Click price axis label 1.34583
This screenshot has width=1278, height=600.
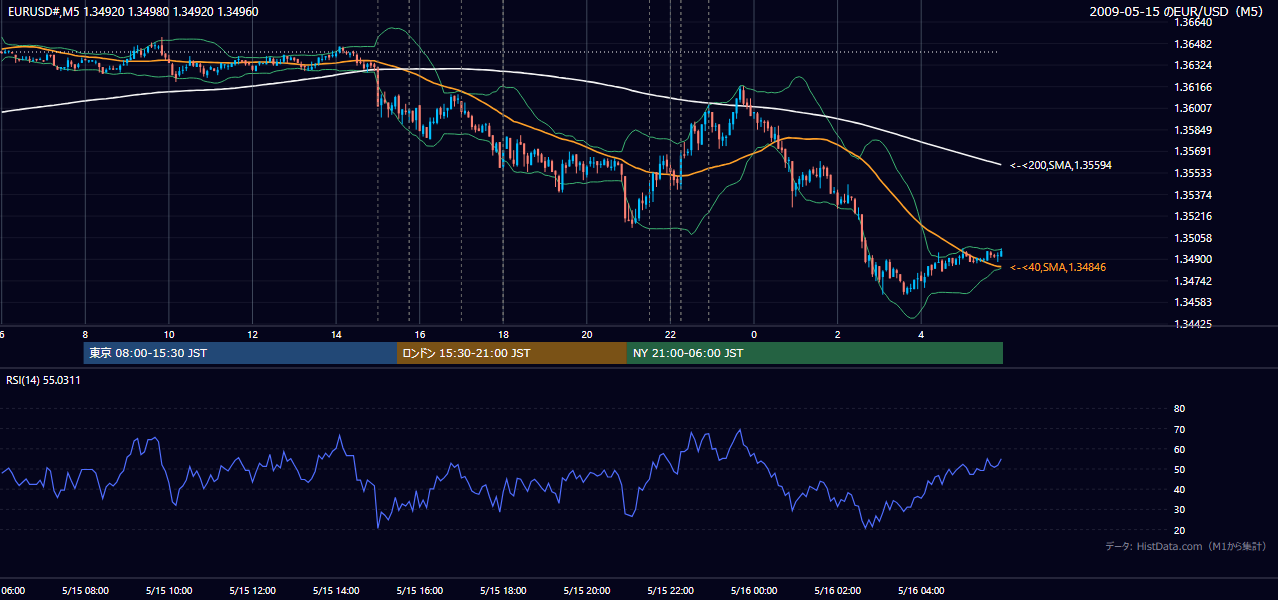(1193, 302)
